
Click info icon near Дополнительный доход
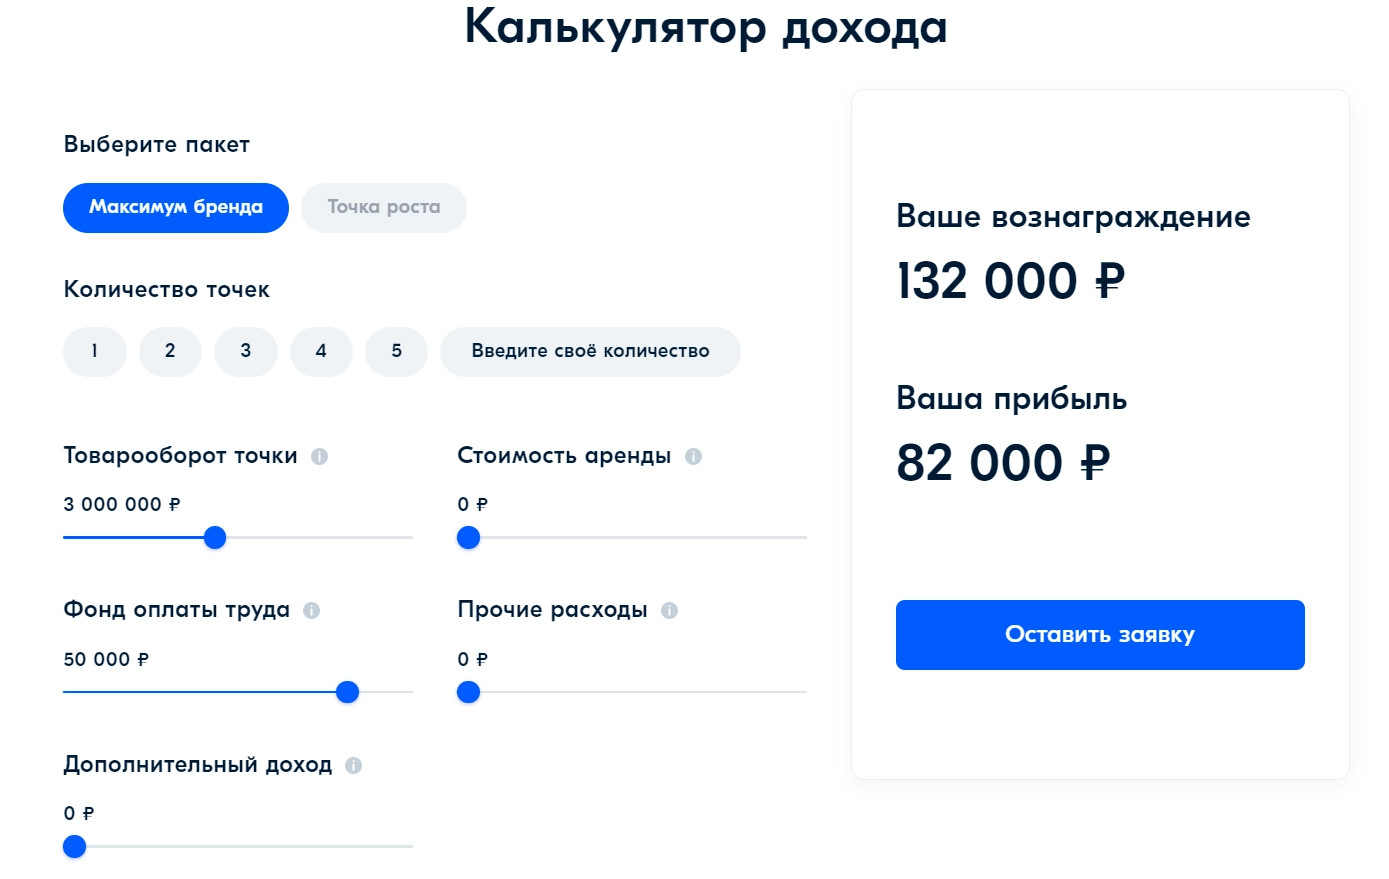[353, 765]
